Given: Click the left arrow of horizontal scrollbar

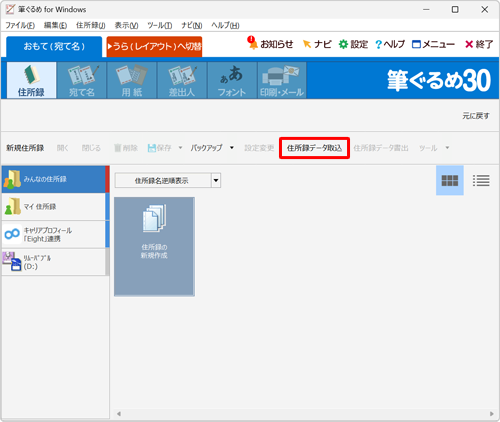Looking at the screenshot, I should [119, 414].
